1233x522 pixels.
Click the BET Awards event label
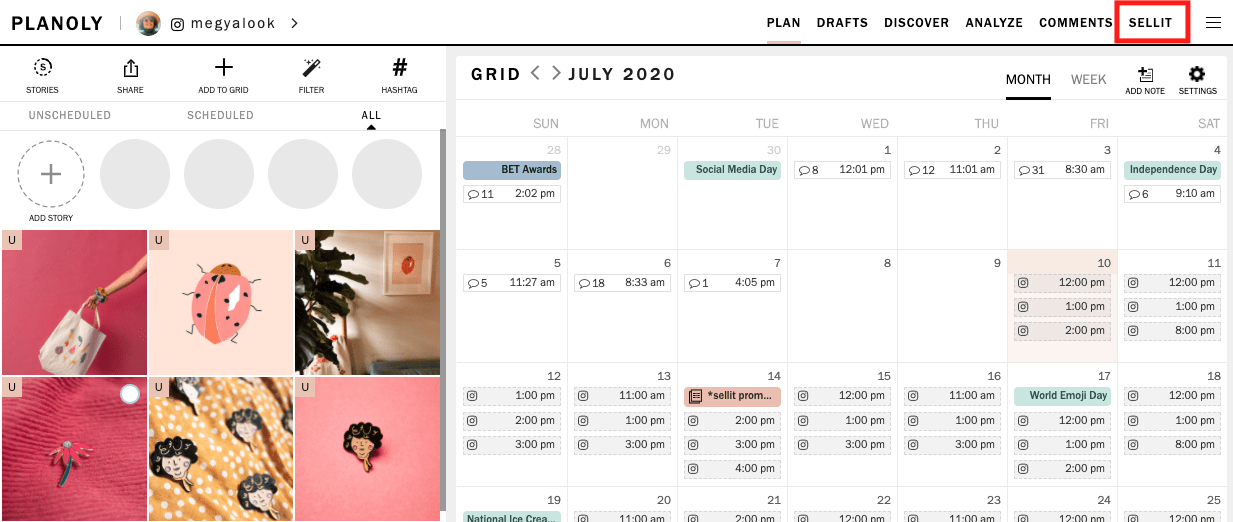(512, 170)
